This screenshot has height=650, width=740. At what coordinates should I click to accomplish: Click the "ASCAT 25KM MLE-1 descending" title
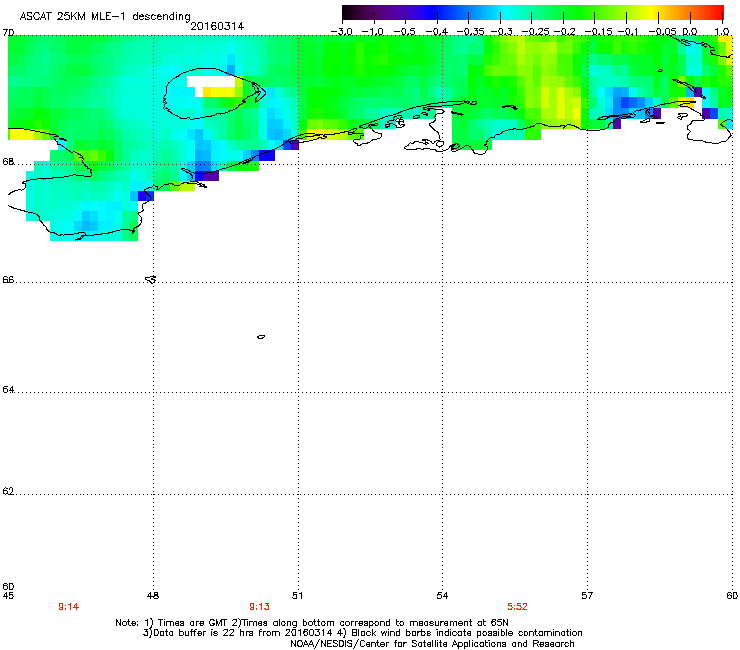coord(105,16)
